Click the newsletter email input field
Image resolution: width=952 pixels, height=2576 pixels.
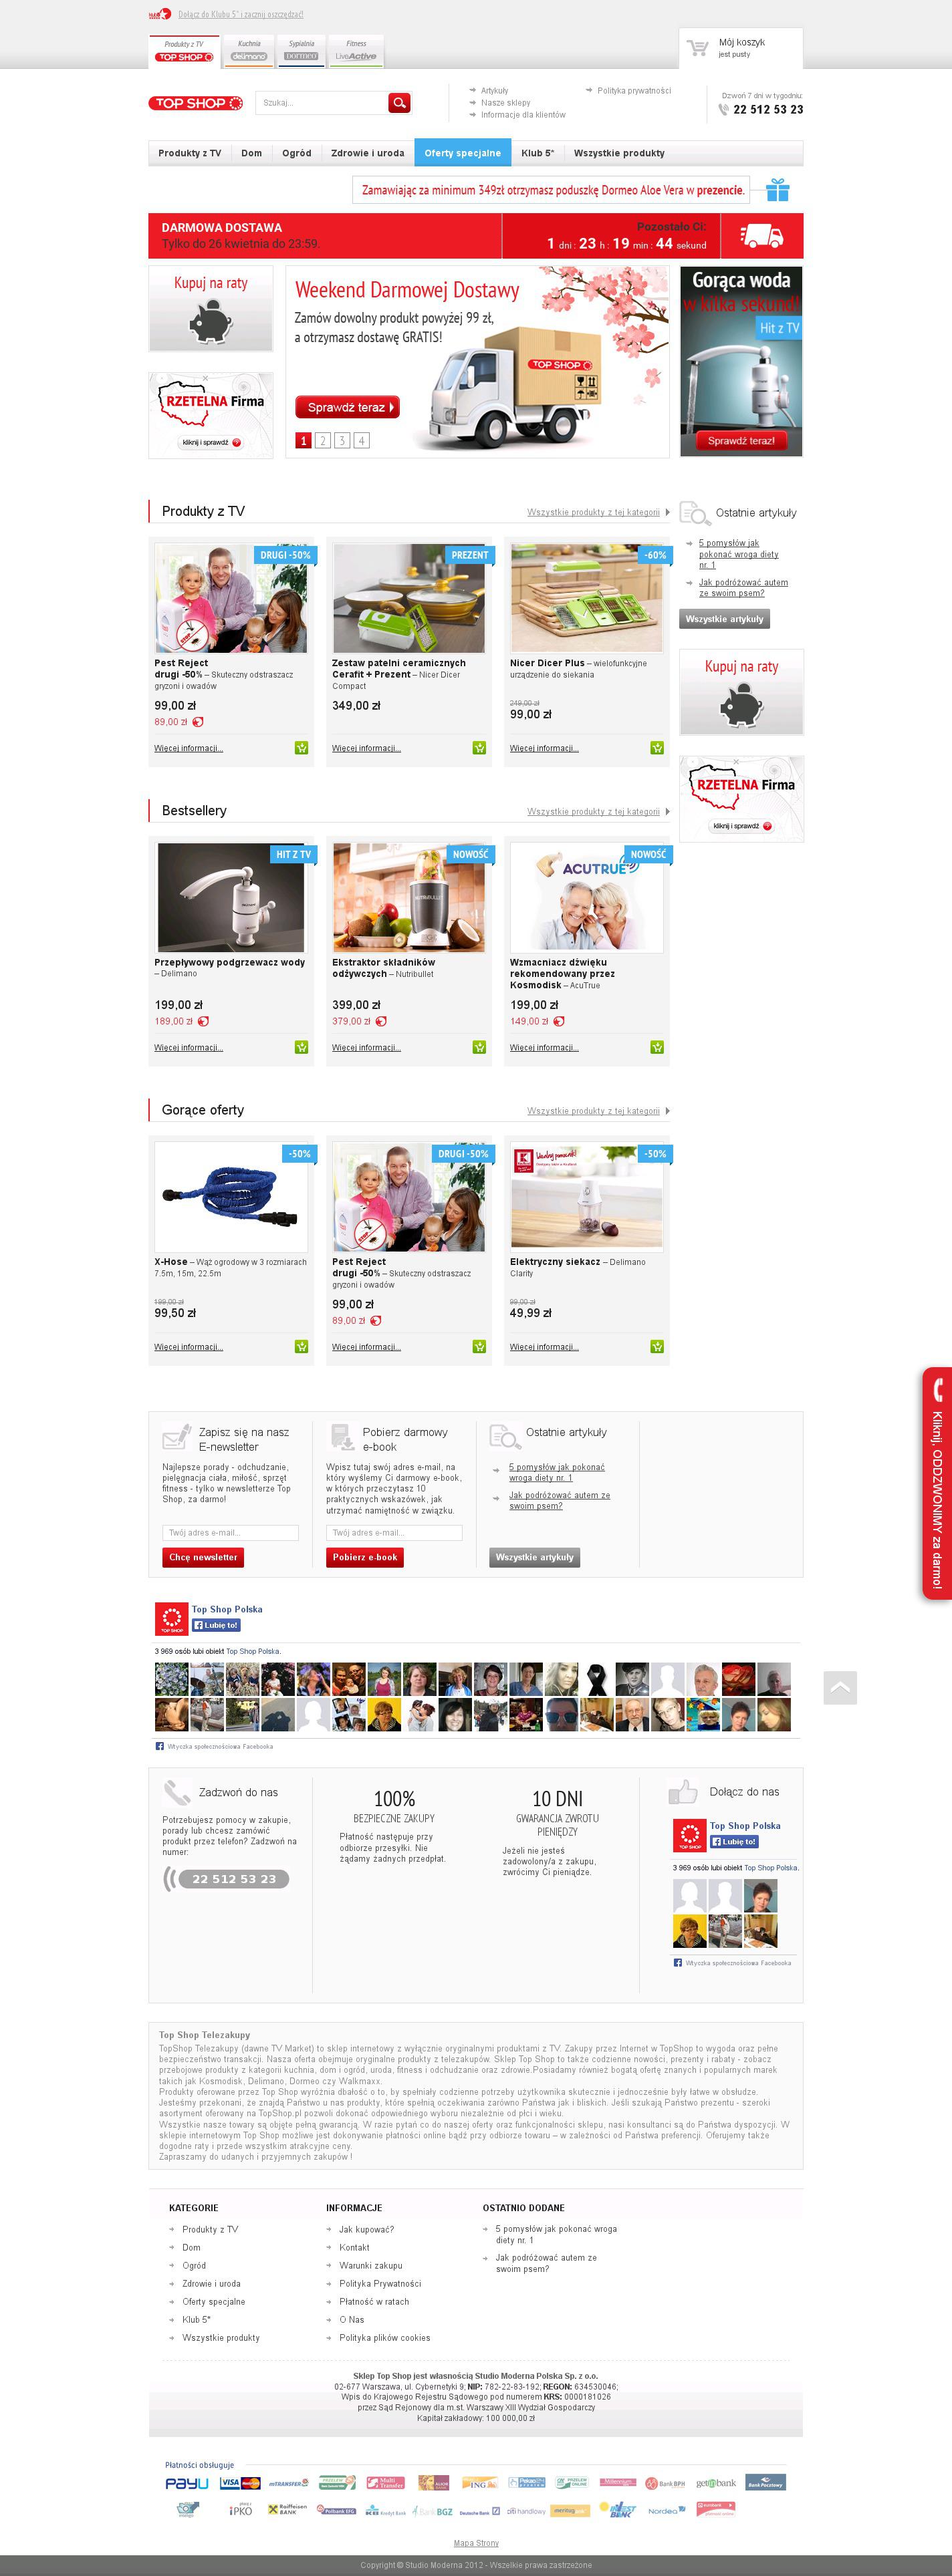tap(230, 1532)
